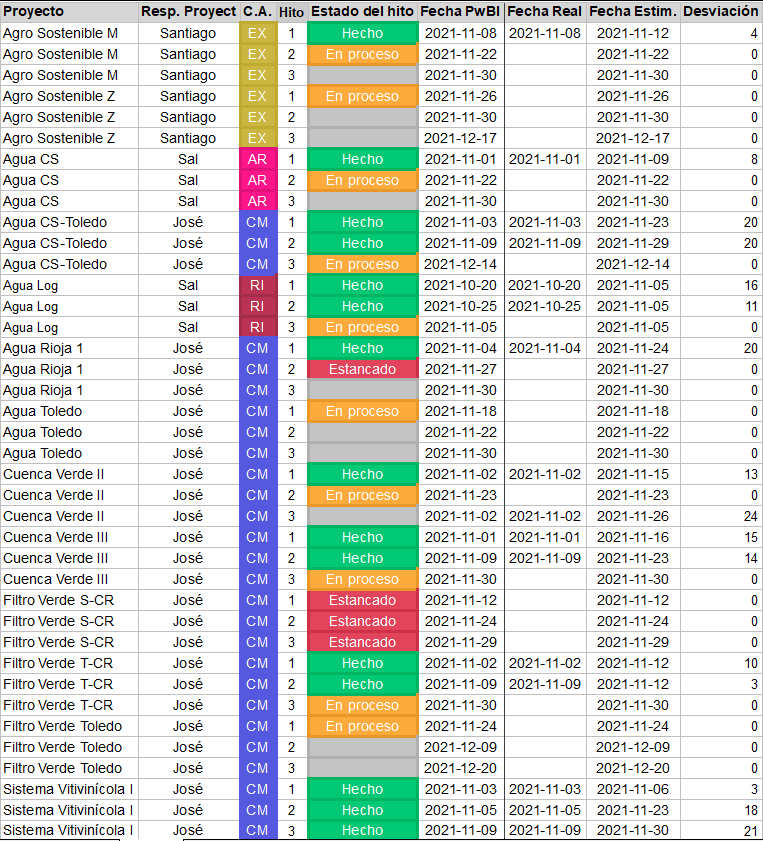Select the Hito column header
763x841 pixels.
click(292, 11)
